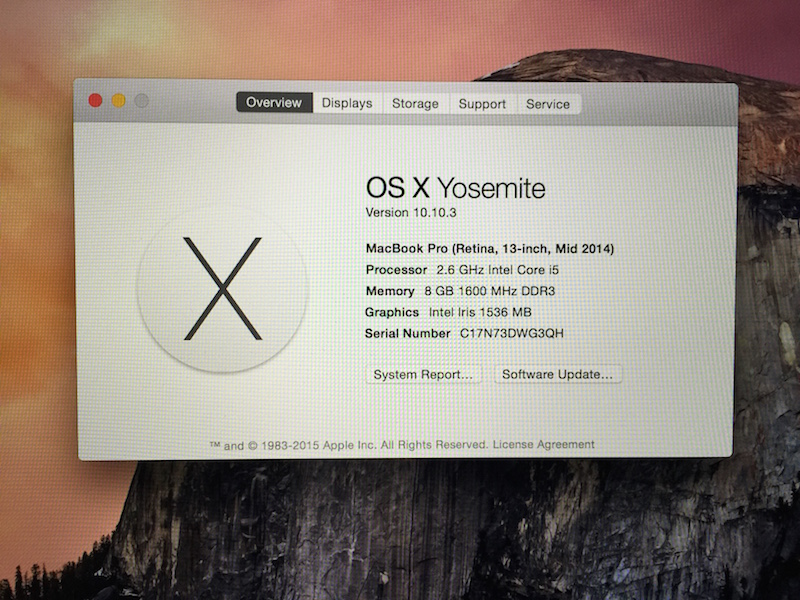Select serial number C17N73DWG3QH
Image resolution: width=800 pixels, height=600 pixels.
click(x=512, y=333)
